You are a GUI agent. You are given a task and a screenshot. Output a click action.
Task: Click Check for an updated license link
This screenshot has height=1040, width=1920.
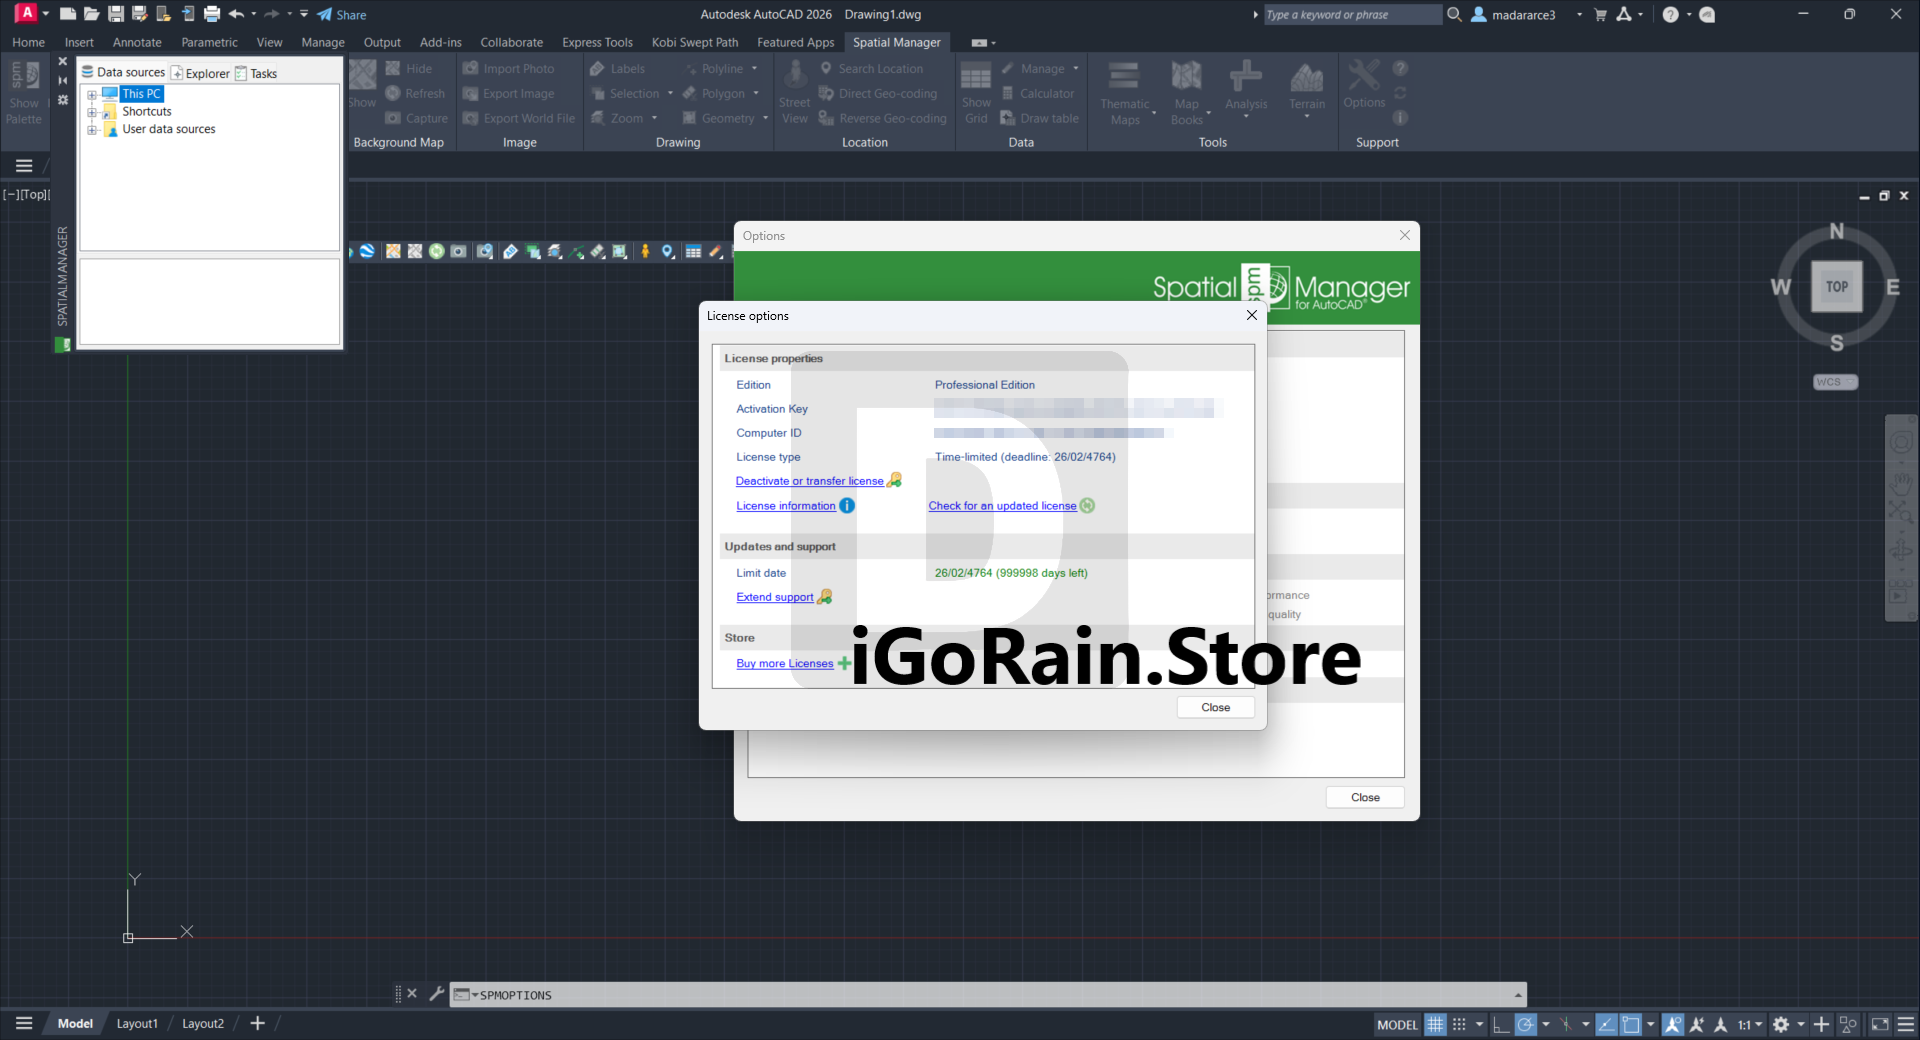click(1002, 506)
